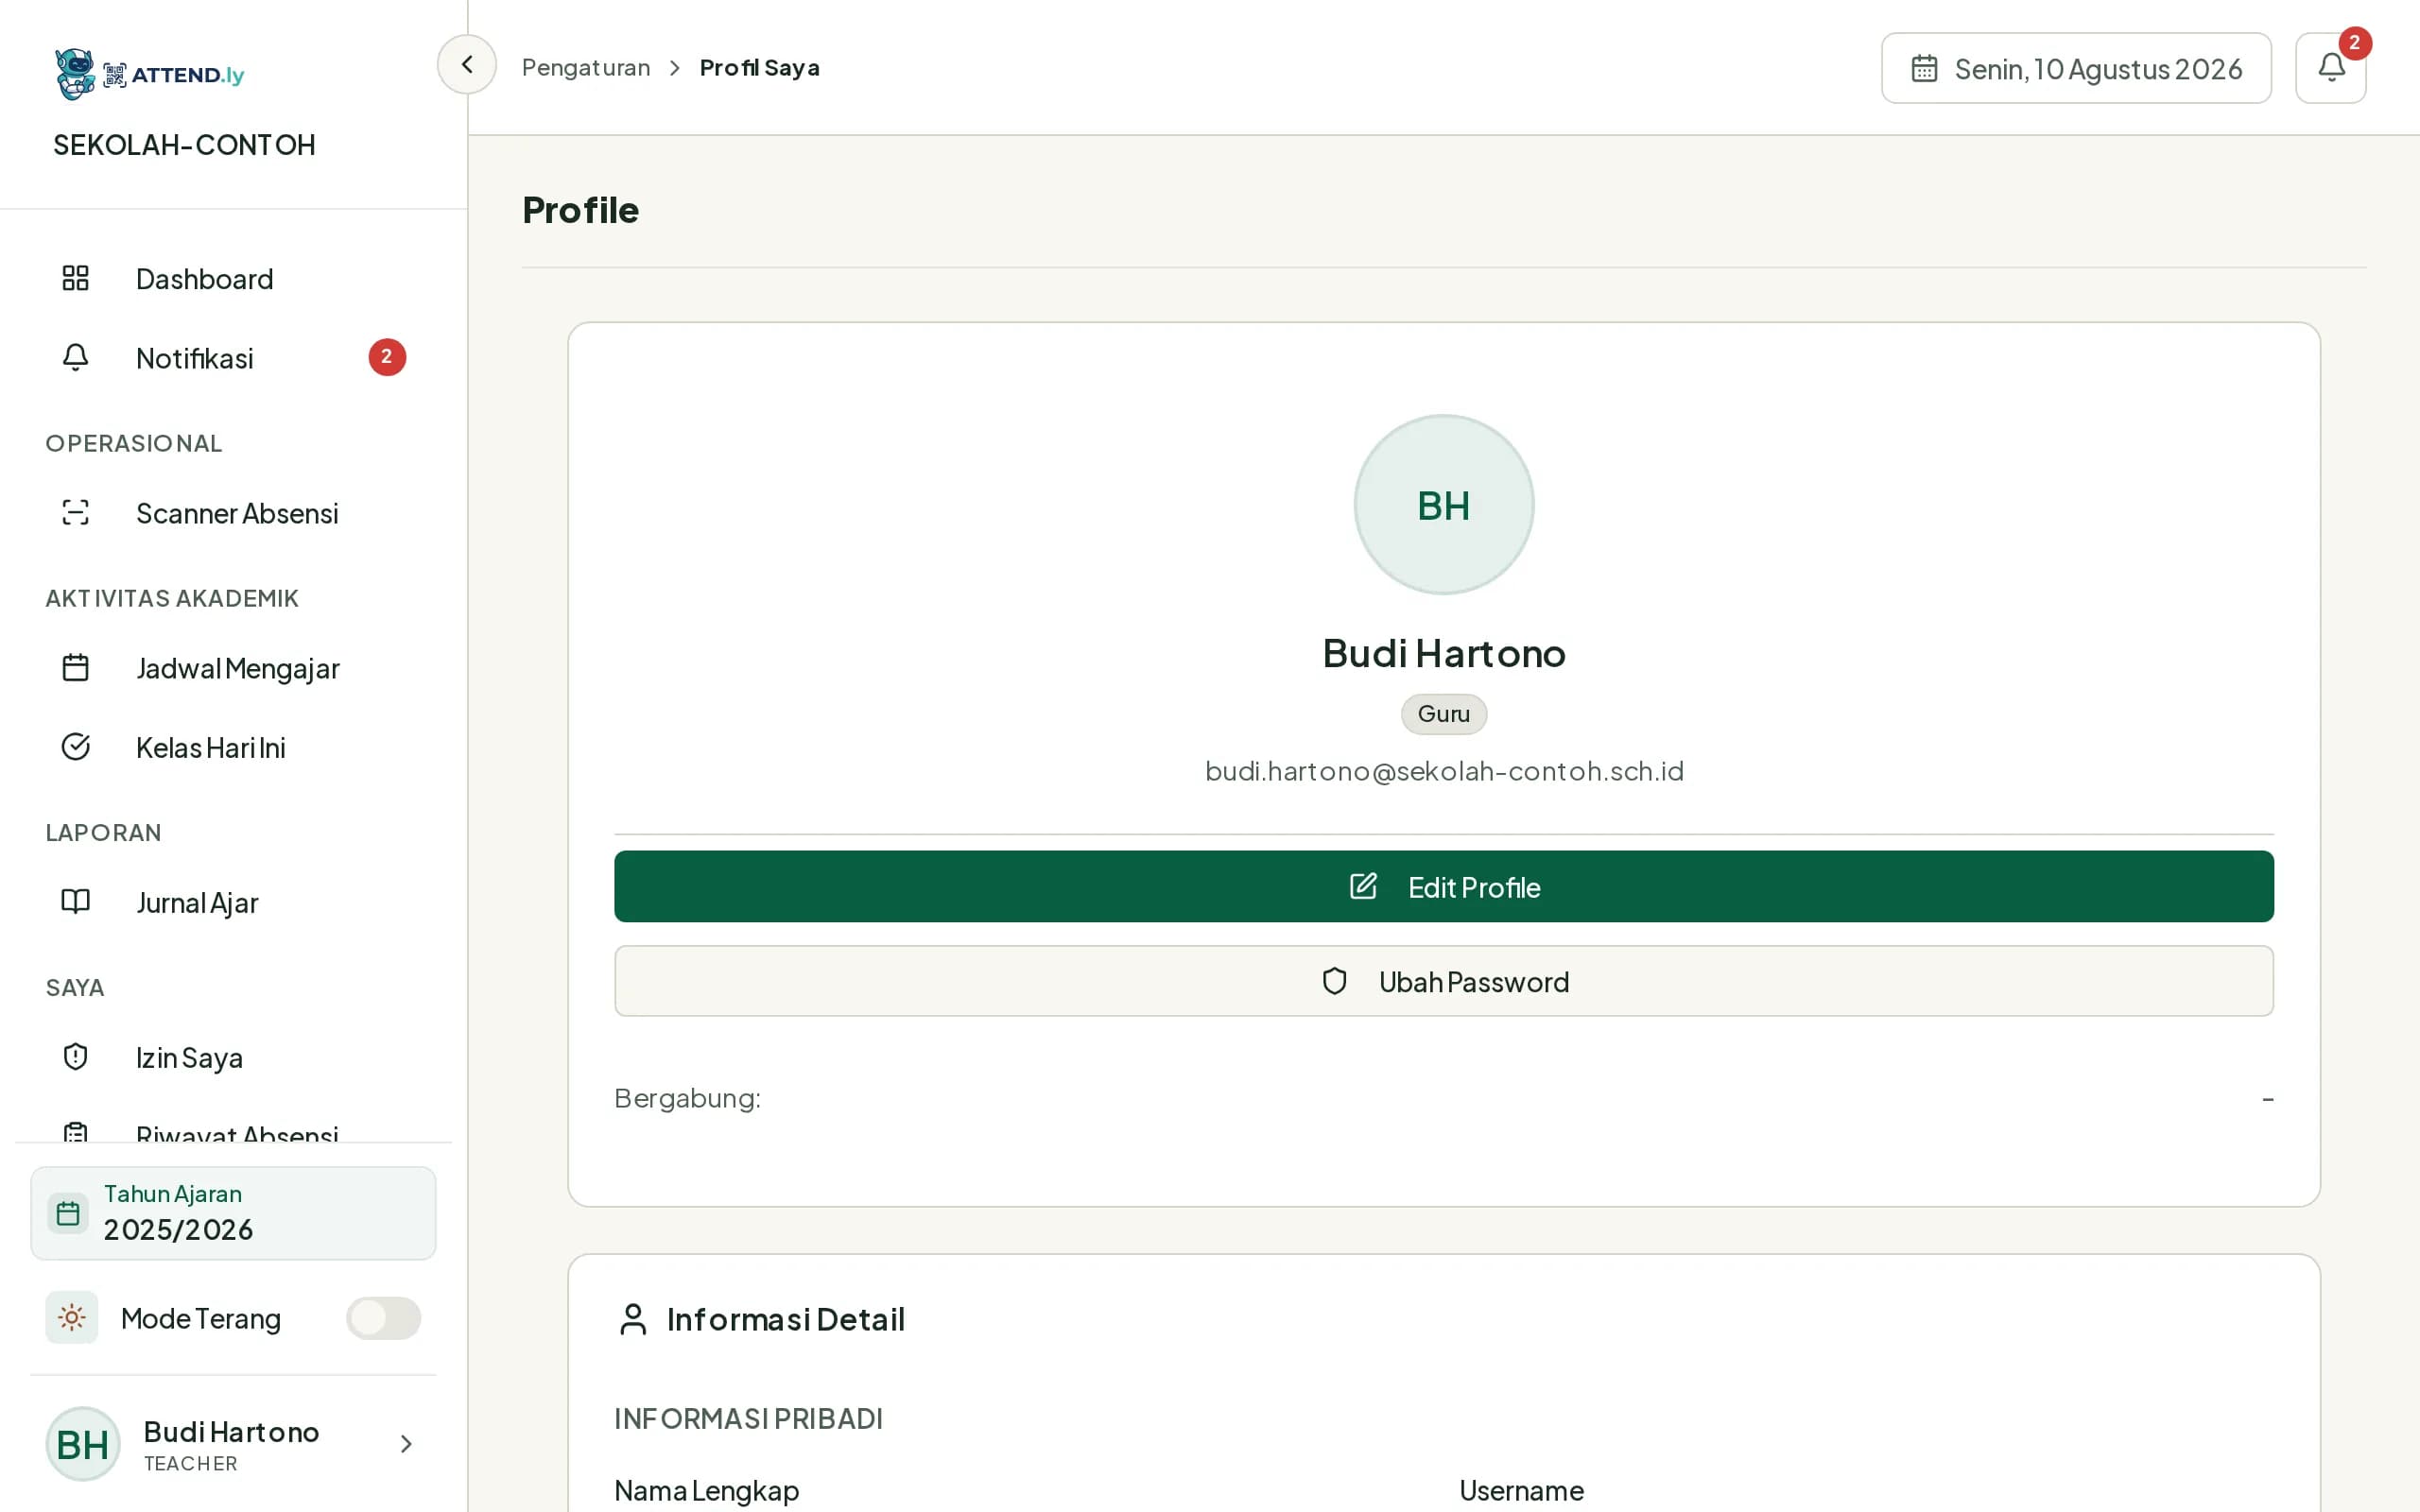Click the red badge on the top bell
Viewport: 2420px width, 1512px height.
[x=2354, y=43]
